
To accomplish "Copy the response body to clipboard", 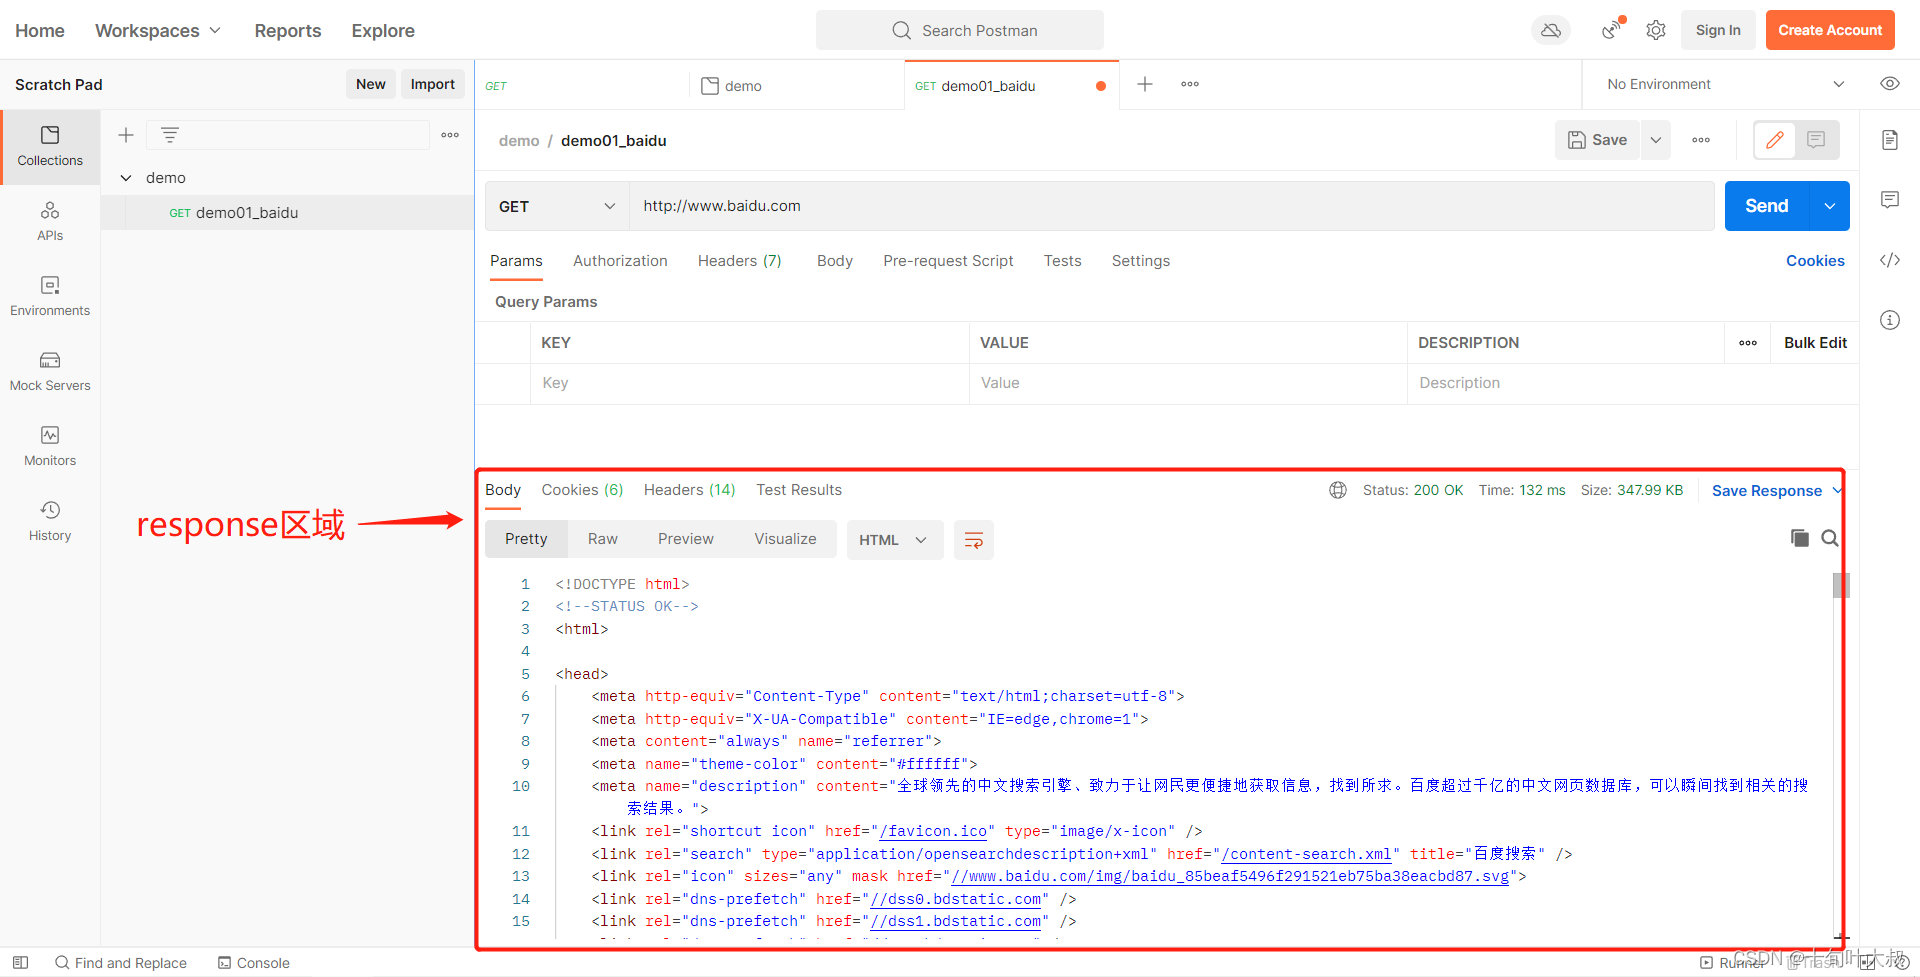I will pyautogui.click(x=1800, y=538).
